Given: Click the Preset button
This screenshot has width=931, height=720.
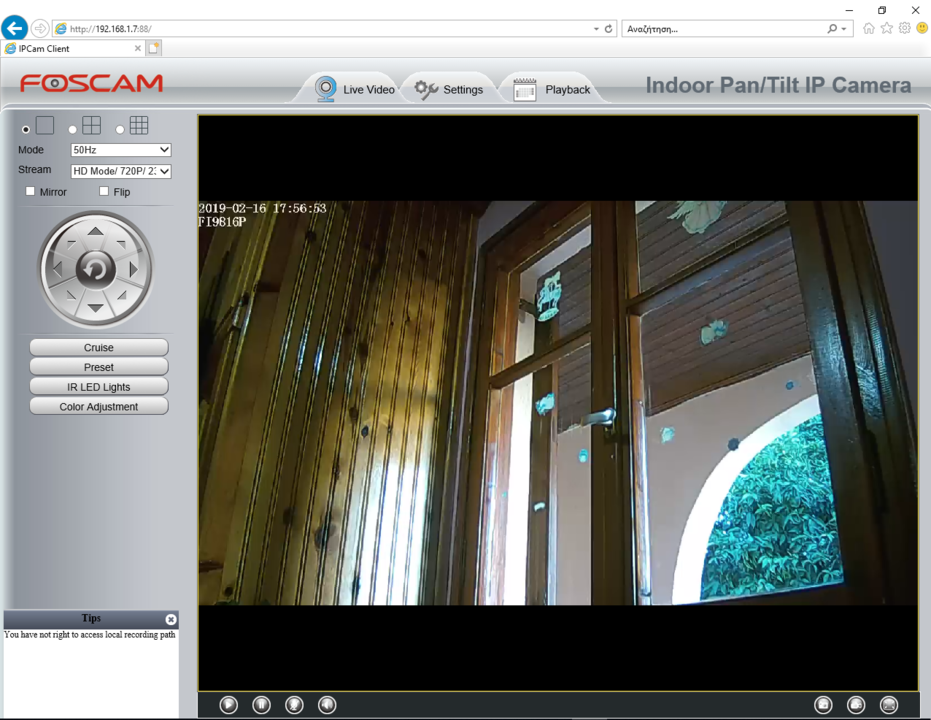Looking at the screenshot, I should pyautogui.click(x=99, y=367).
